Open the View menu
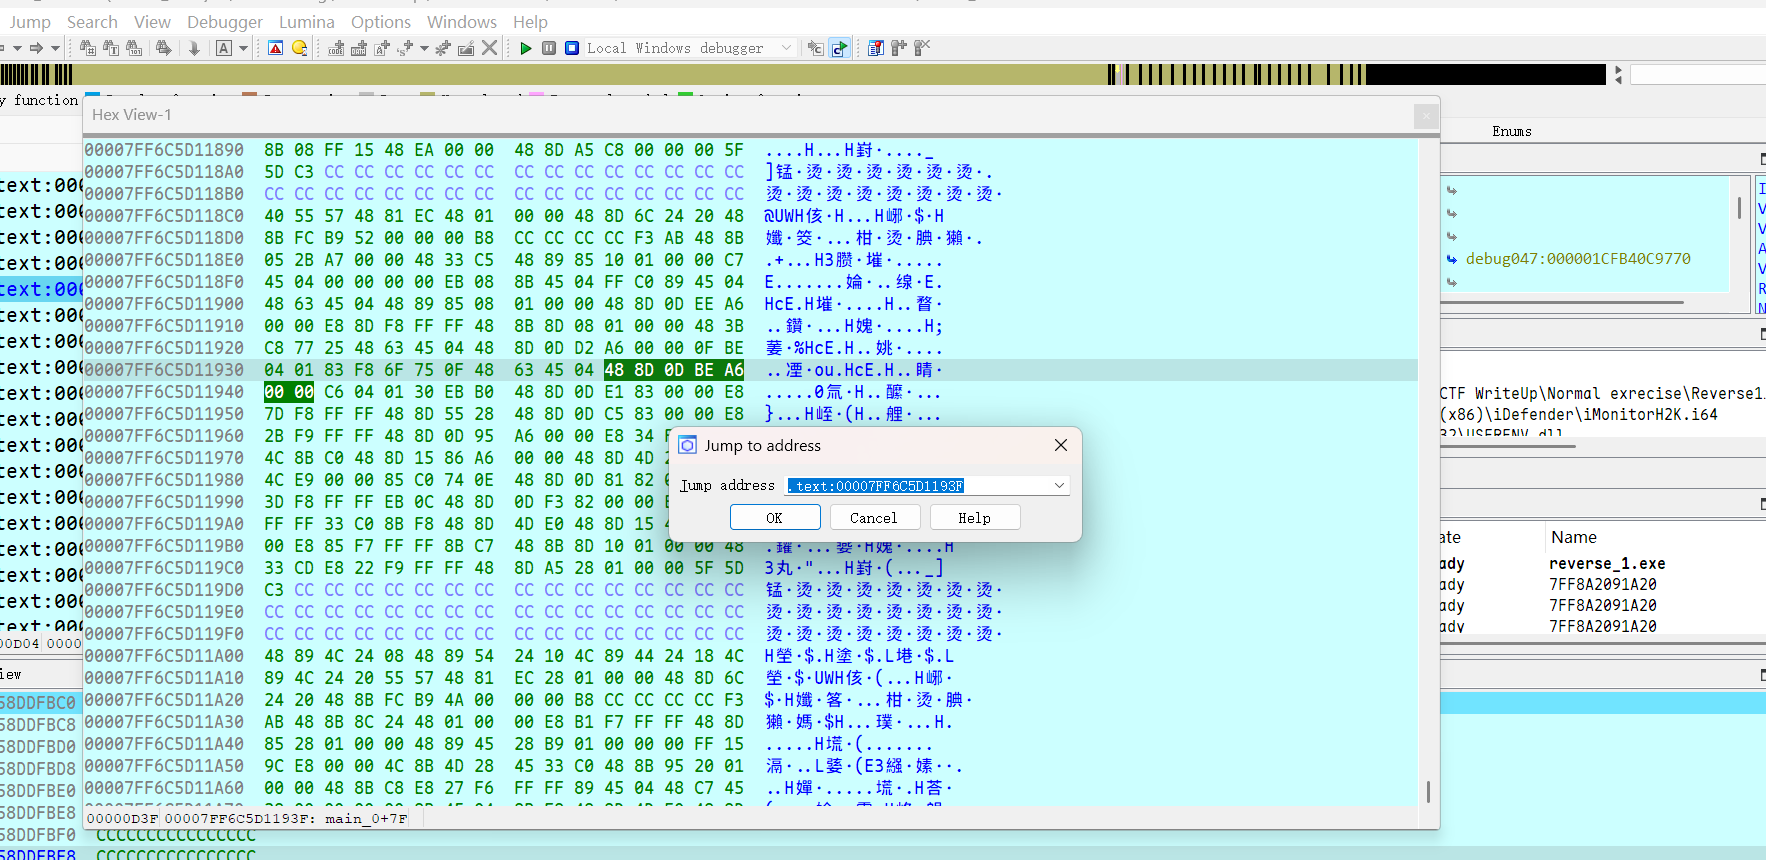Viewport: 1766px width, 860px height. click(152, 22)
